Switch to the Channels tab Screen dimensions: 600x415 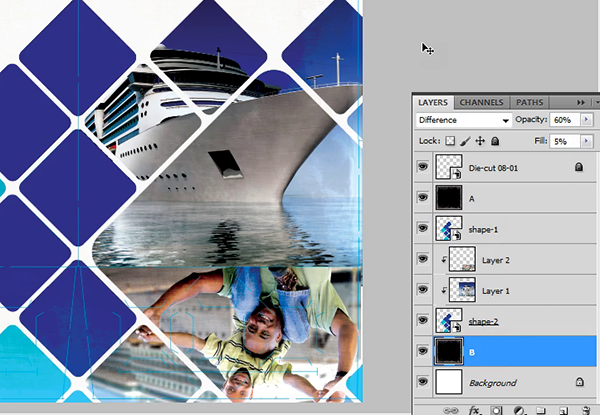(482, 103)
